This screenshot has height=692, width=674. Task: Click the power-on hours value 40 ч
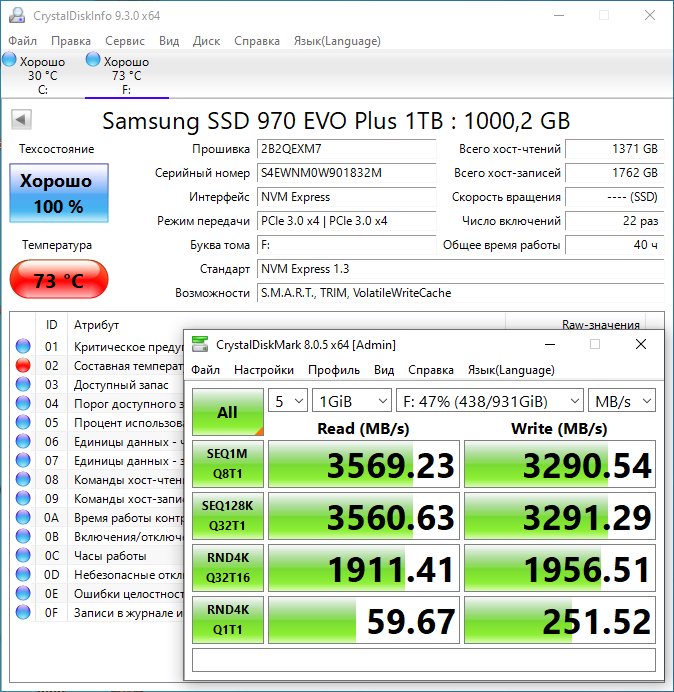click(614, 245)
